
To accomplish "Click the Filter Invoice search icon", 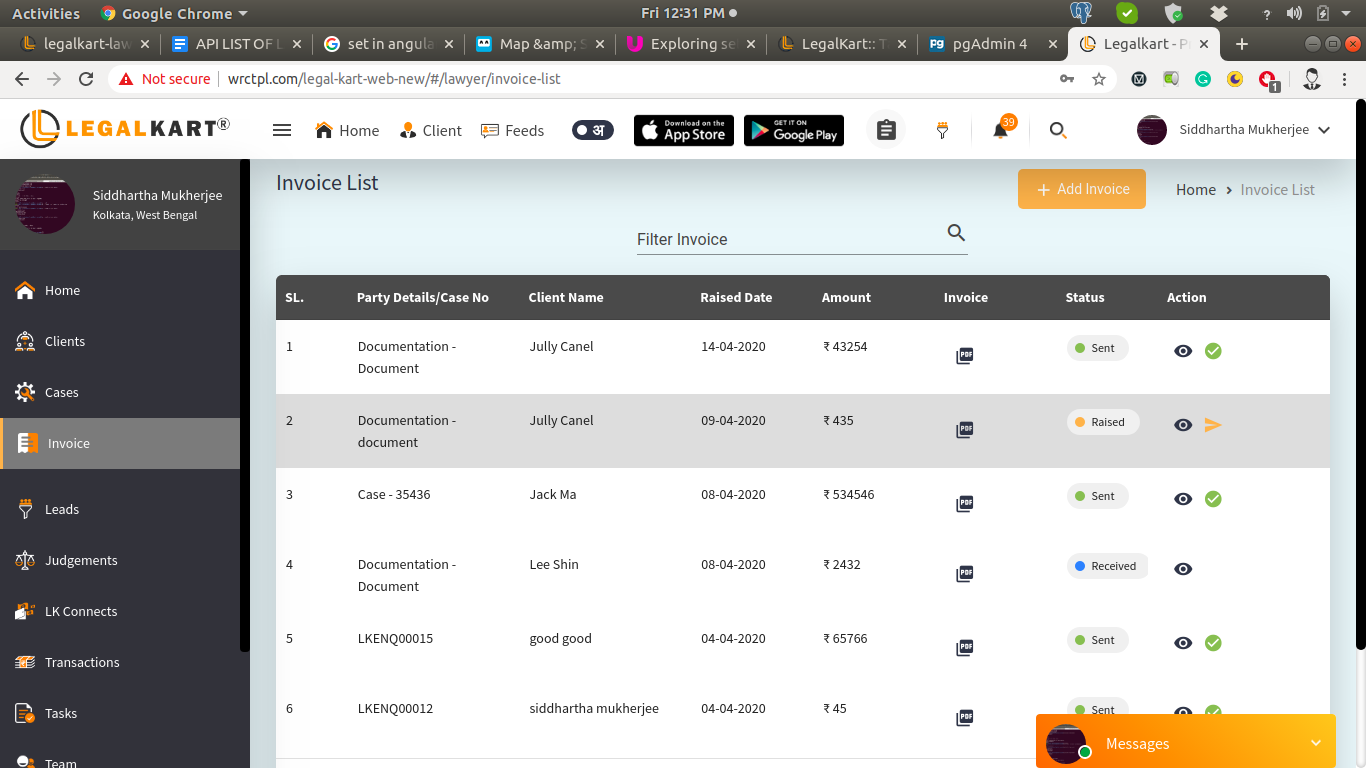I will (x=956, y=233).
